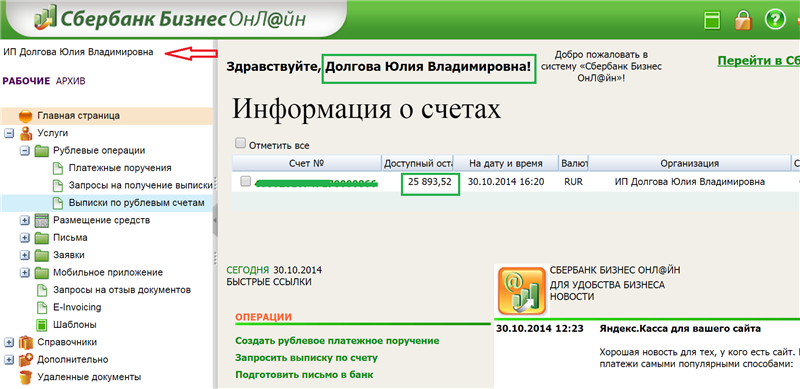Click the sidebar collapse splitter handle
This screenshot has width=800, height=389.
[x=215, y=220]
